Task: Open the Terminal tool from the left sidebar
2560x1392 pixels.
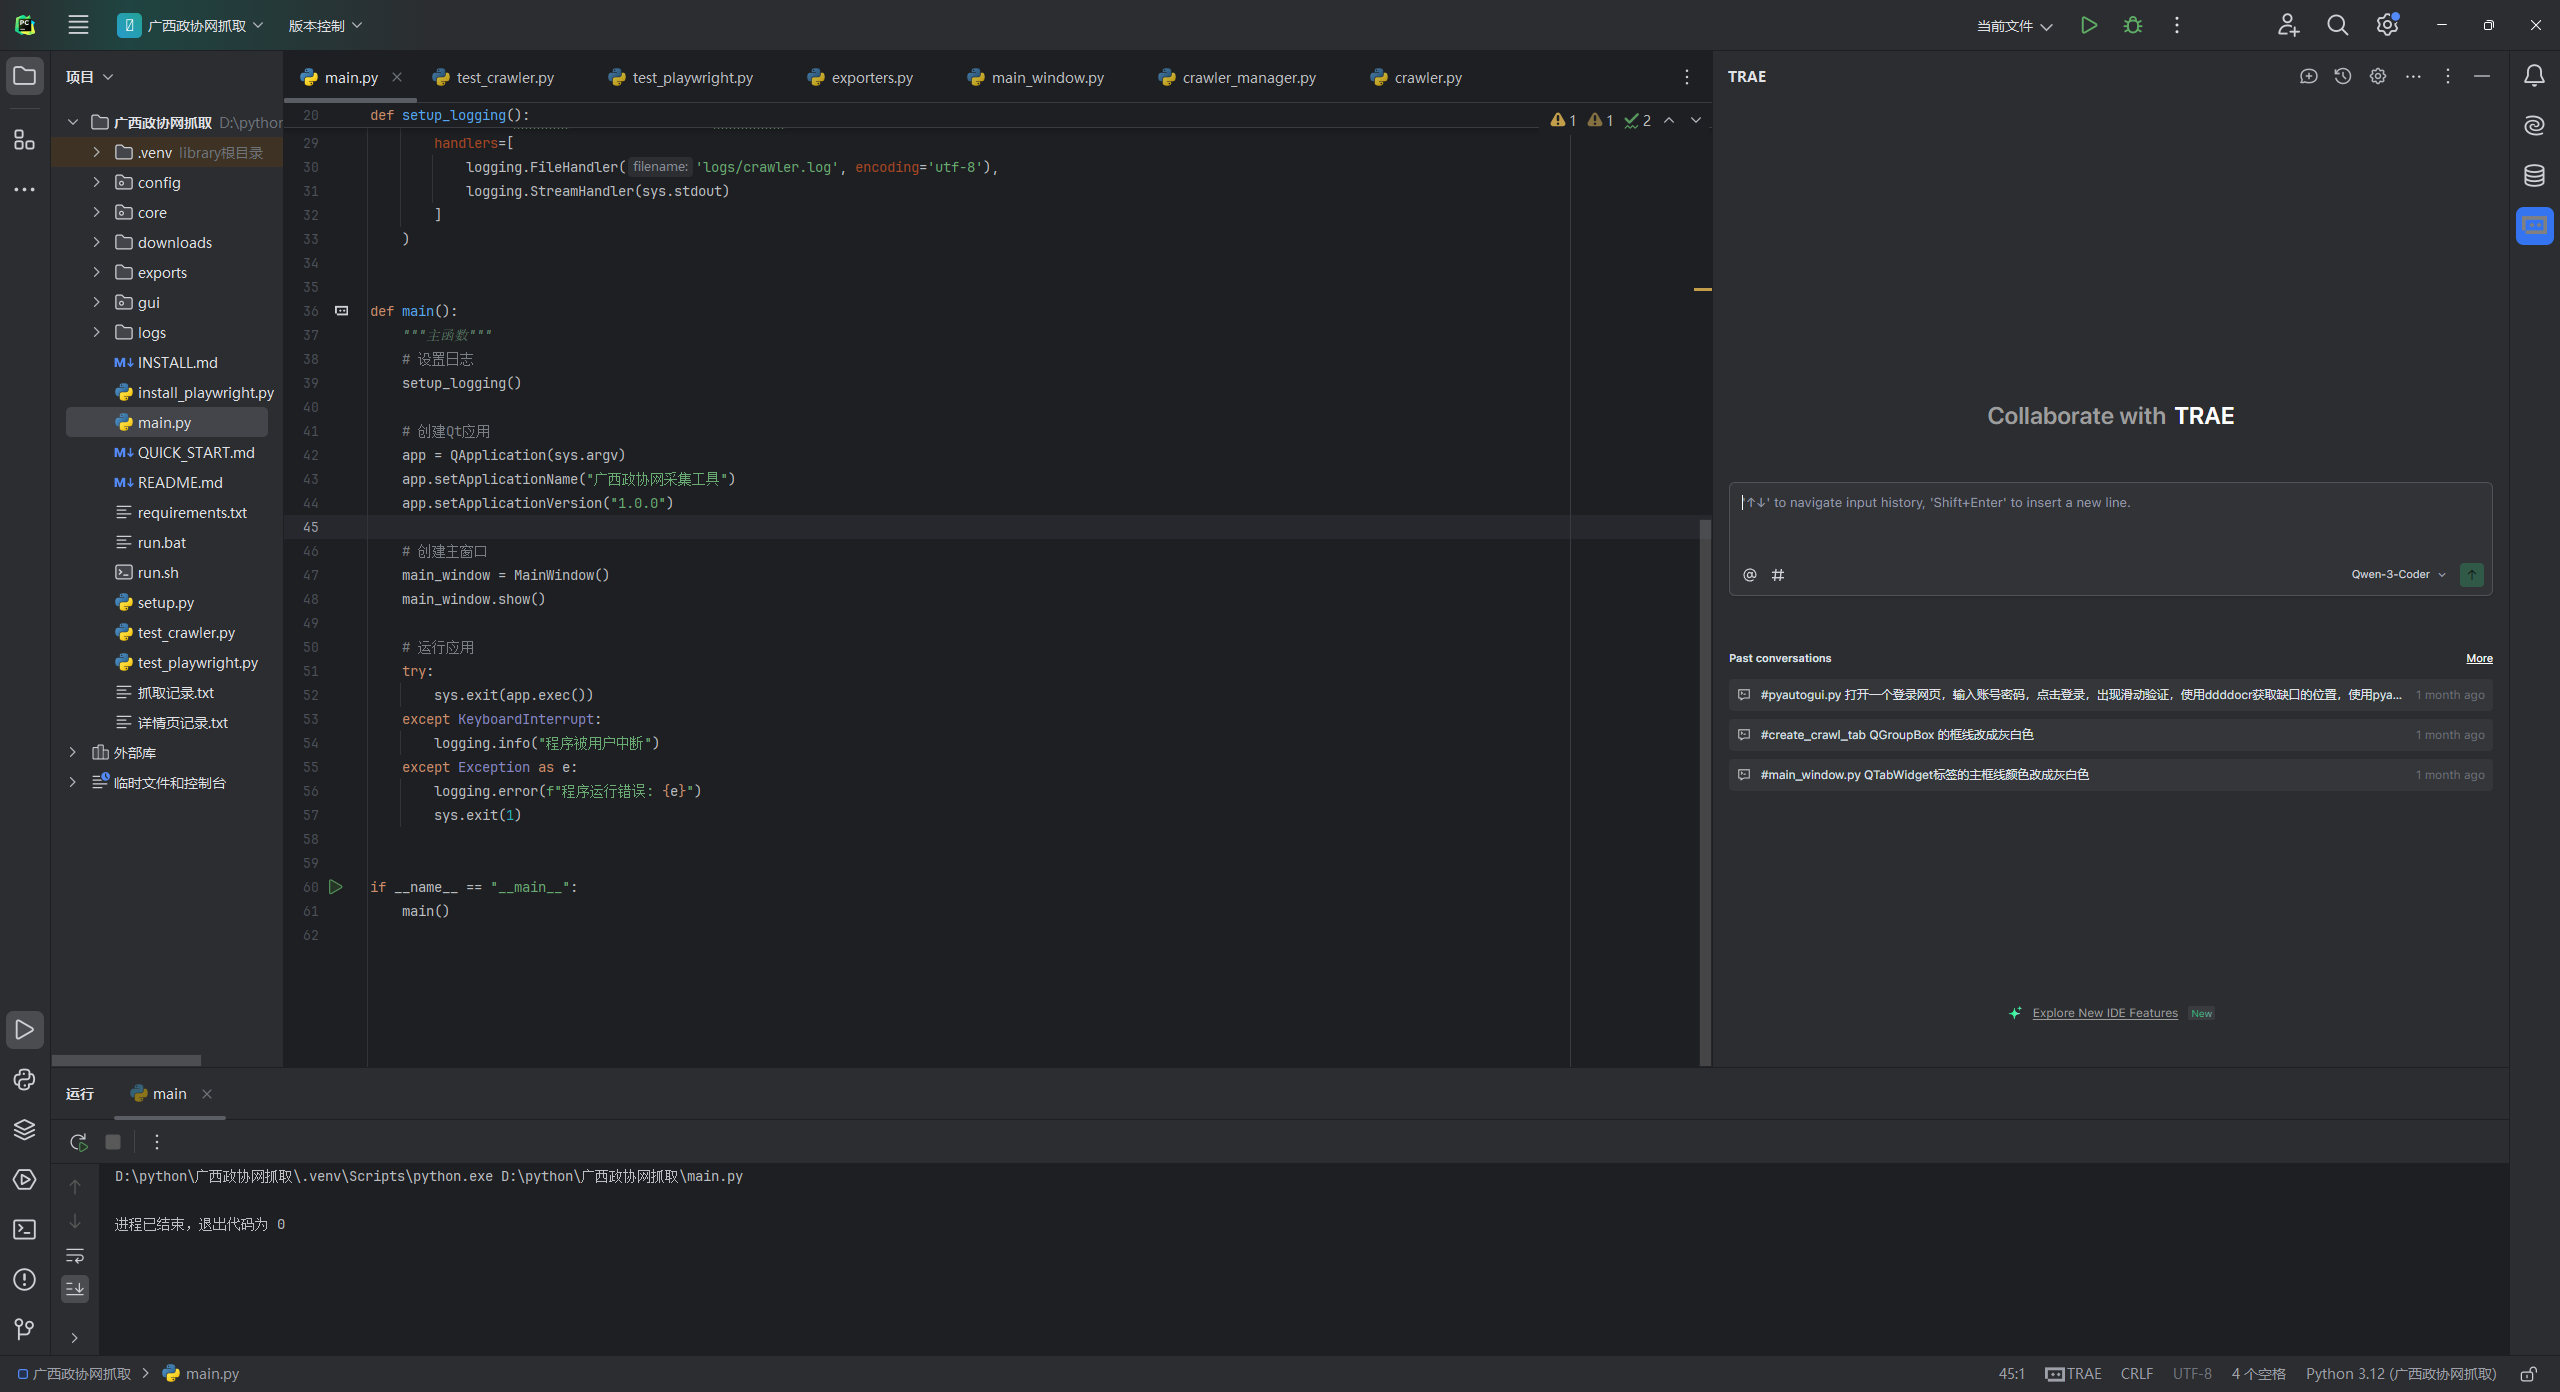Action: coord(24,1230)
